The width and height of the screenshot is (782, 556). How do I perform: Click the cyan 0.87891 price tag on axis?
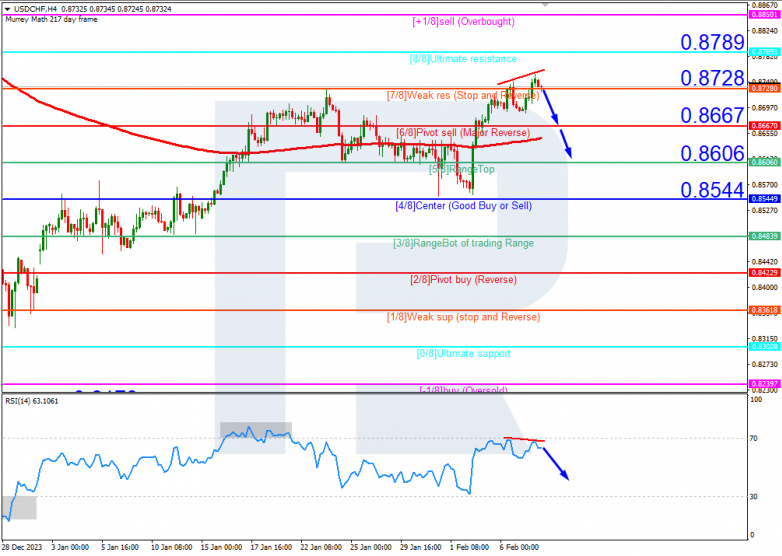764,52
